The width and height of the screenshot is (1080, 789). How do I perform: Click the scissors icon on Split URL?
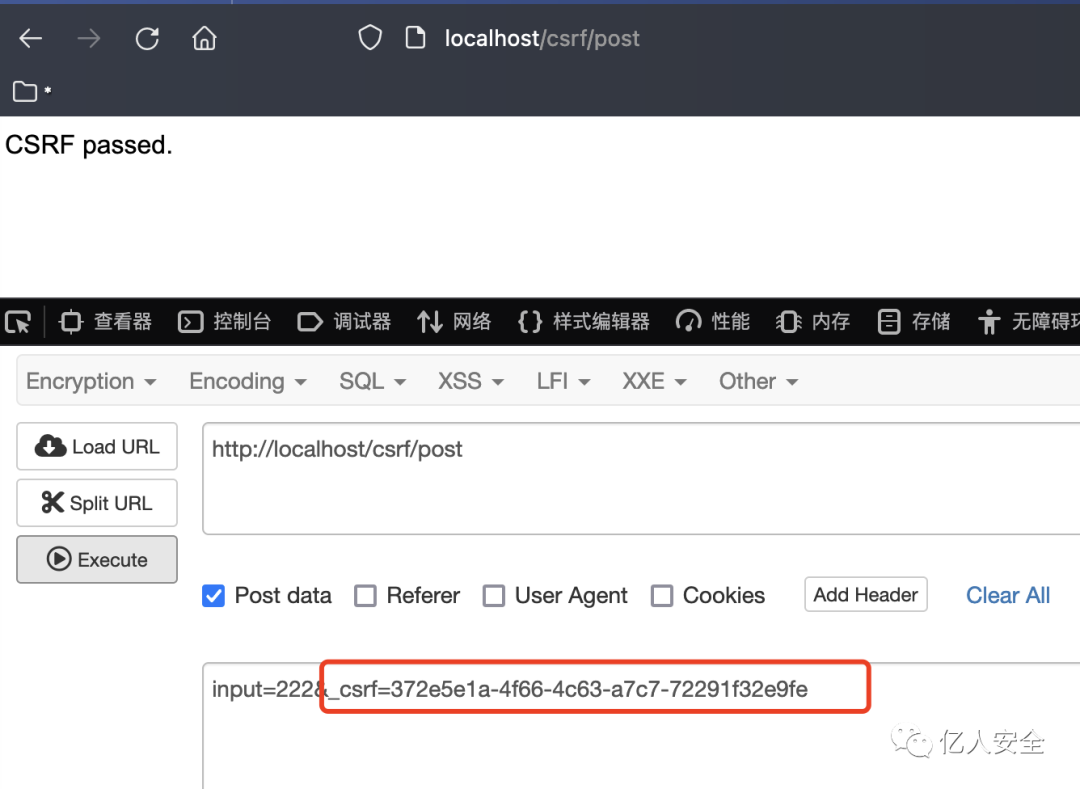point(52,503)
